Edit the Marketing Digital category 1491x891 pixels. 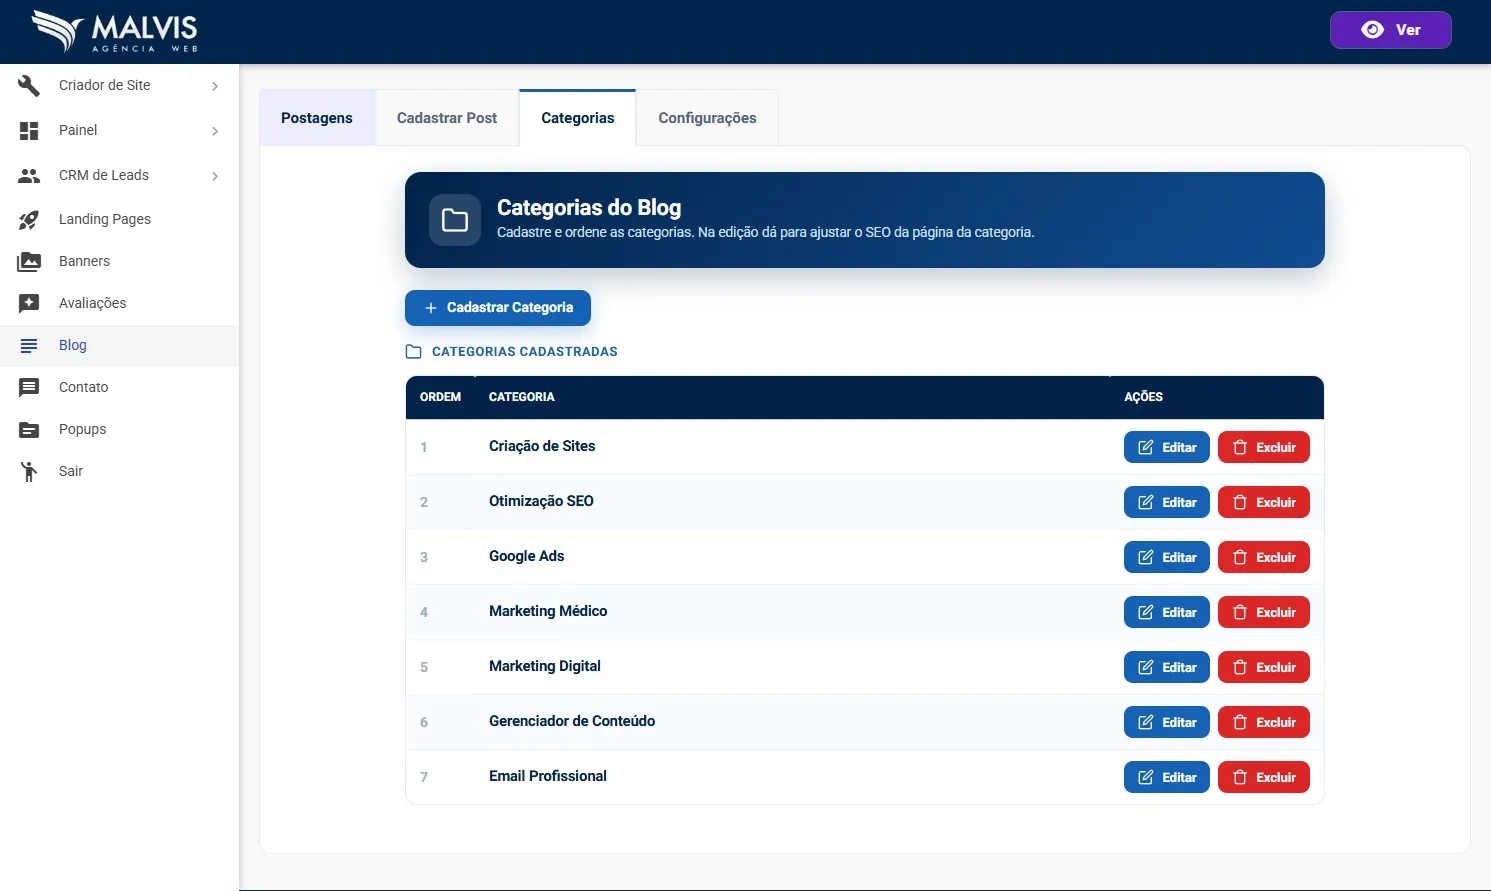[x=1167, y=667]
